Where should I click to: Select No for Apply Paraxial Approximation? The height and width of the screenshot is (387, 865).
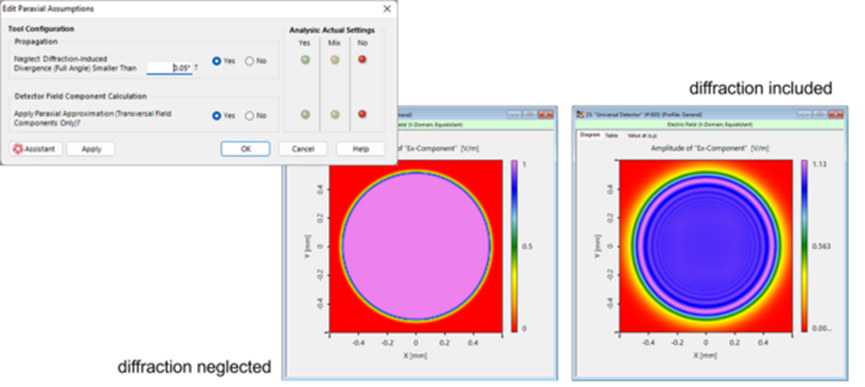click(x=249, y=116)
